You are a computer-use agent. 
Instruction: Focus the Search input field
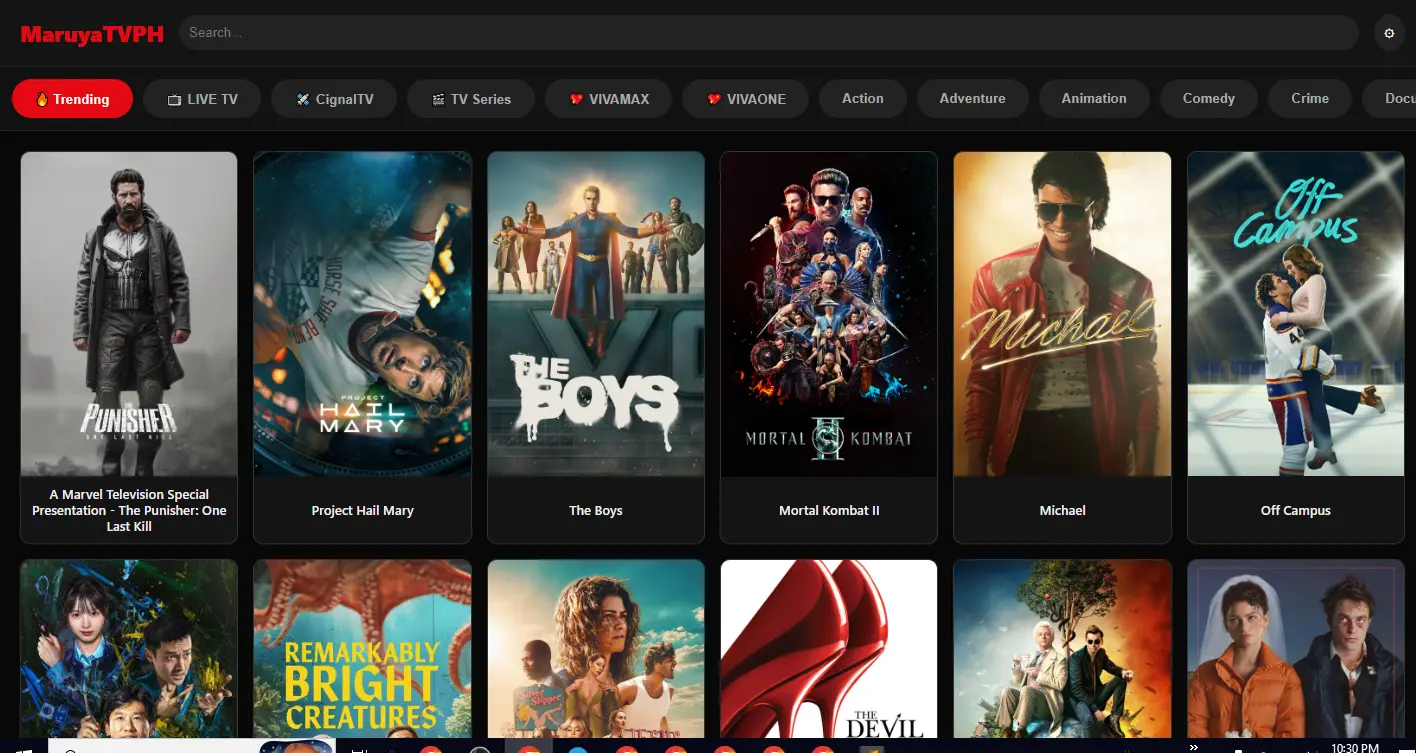[x=768, y=33]
